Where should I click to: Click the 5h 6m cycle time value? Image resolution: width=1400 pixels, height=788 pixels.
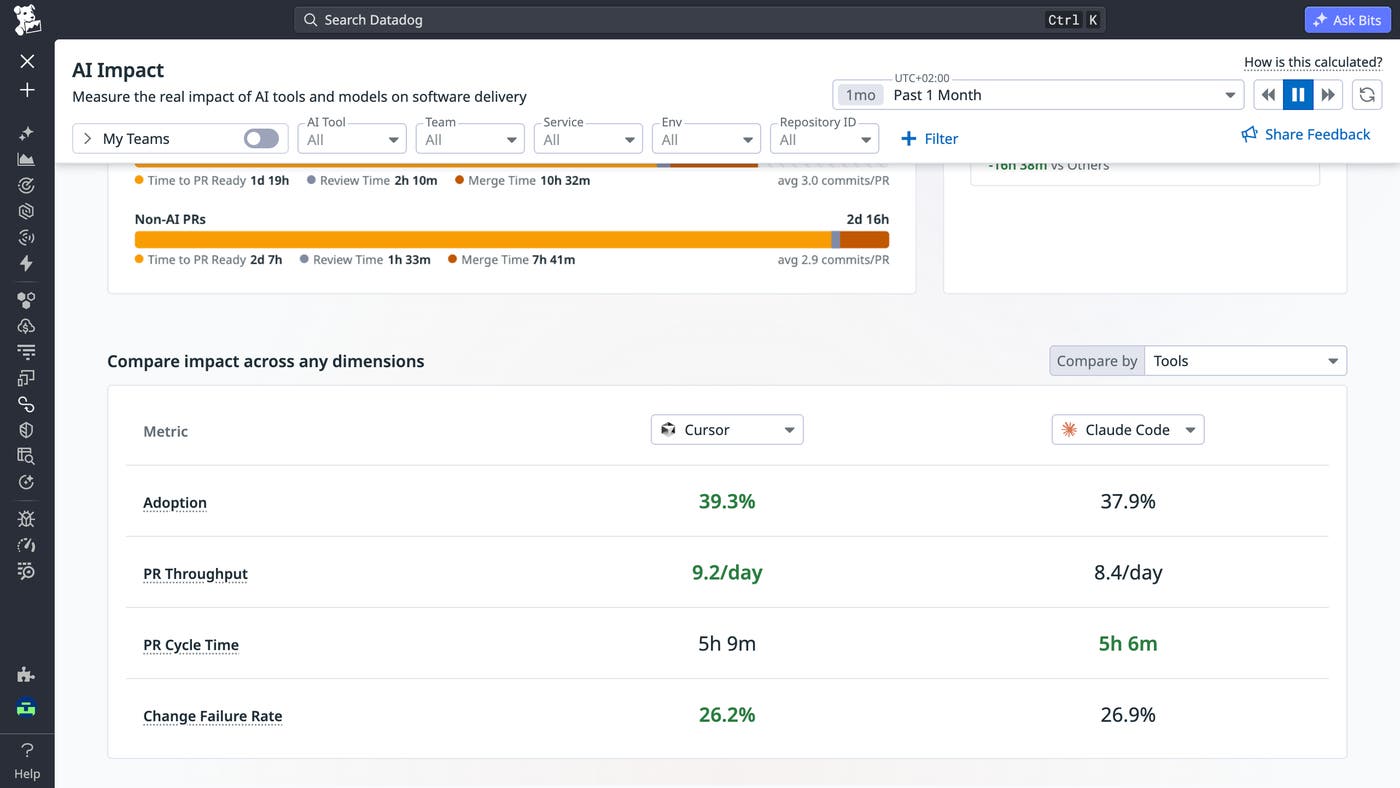(1128, 643)
